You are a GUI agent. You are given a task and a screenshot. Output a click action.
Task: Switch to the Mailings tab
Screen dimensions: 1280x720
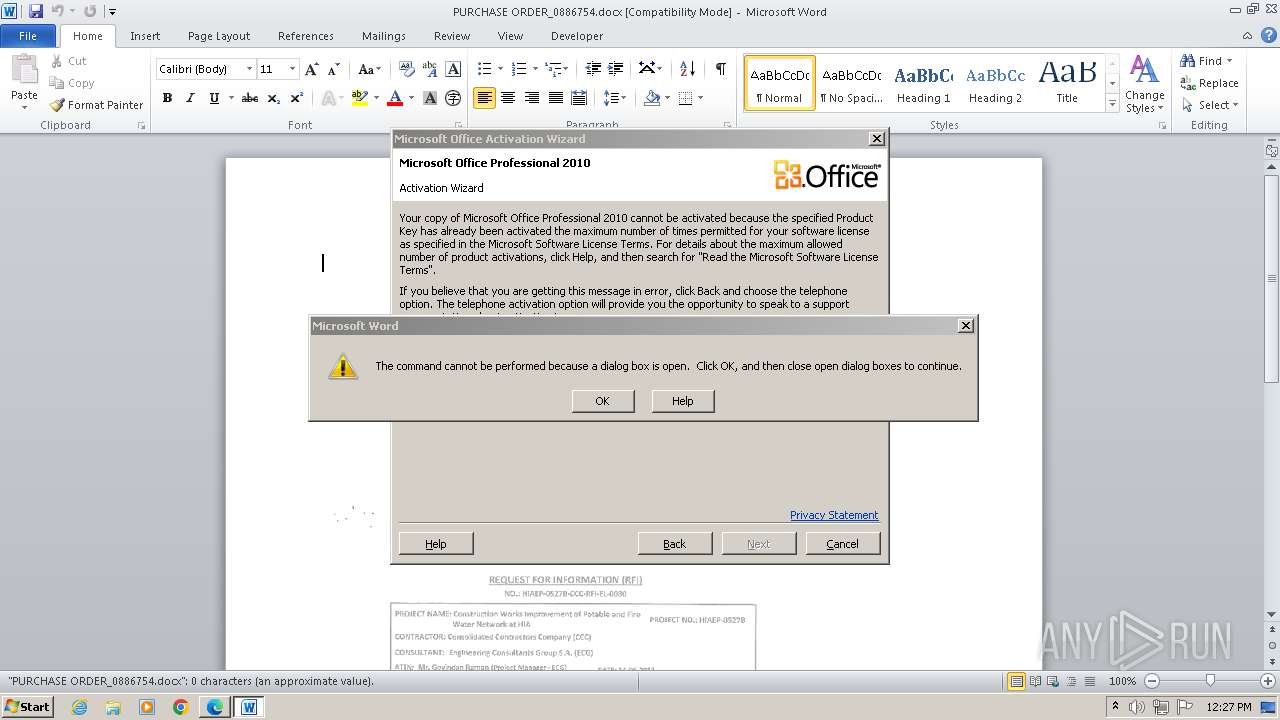coord(384,36)
